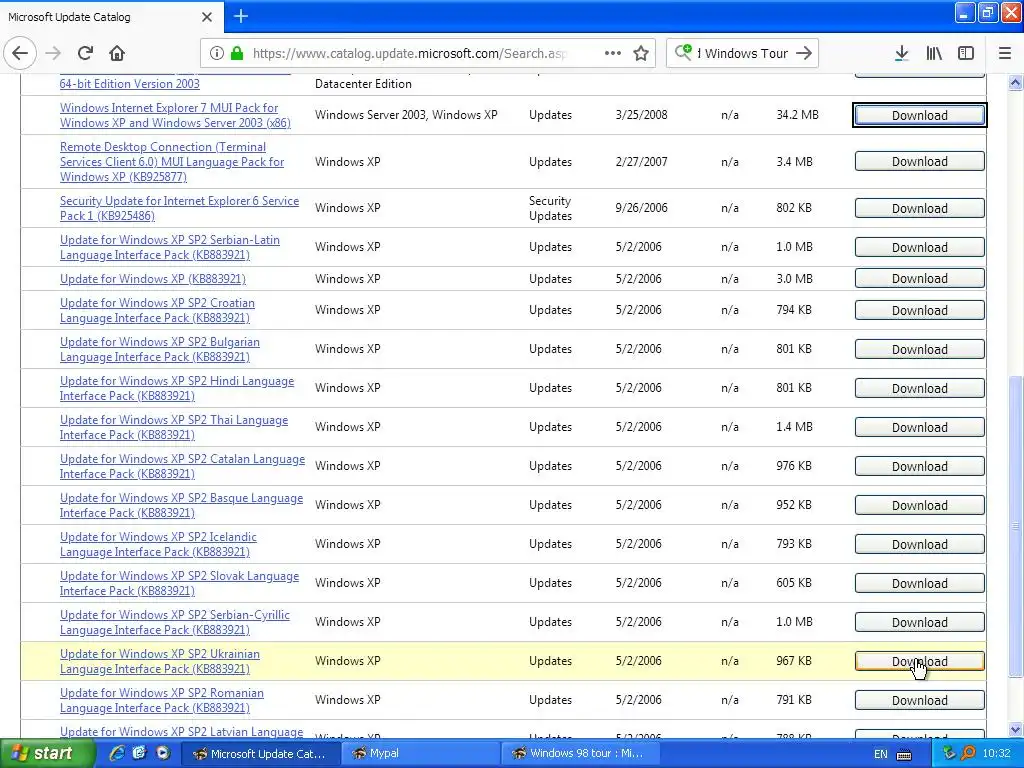
Task: Open Ukrainian Language Interface Pack link
Action: [x=159, y=662]
